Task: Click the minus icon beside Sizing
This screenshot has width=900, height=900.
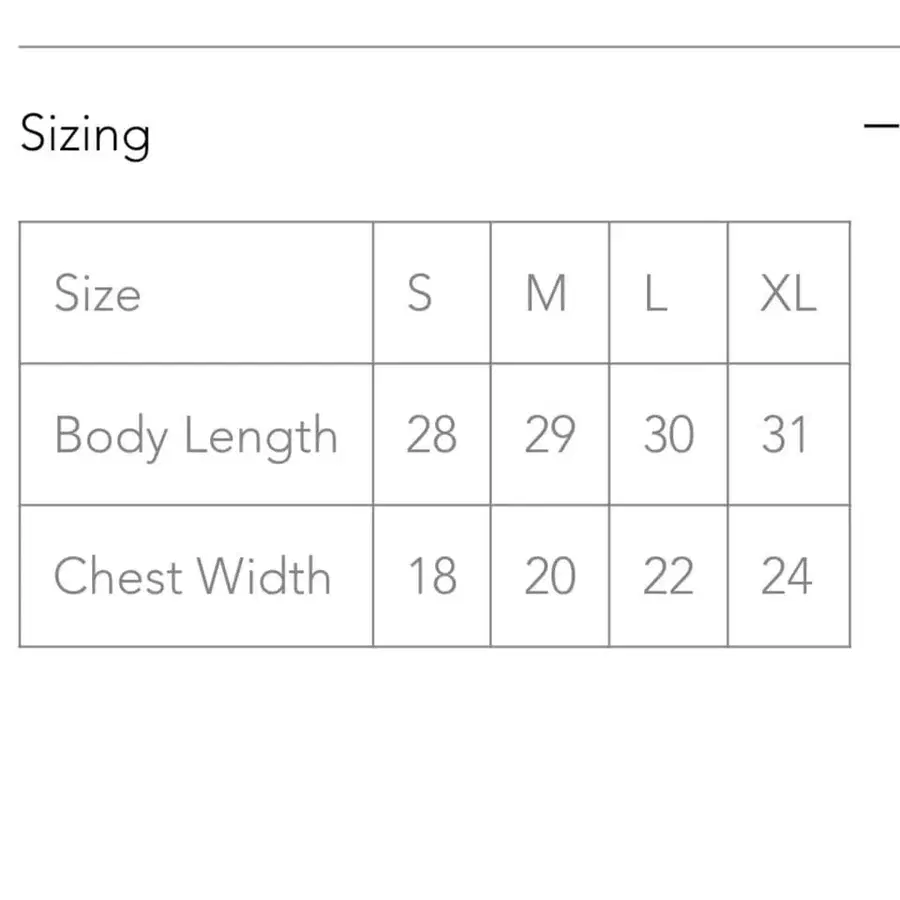Action: click(881, 128)
